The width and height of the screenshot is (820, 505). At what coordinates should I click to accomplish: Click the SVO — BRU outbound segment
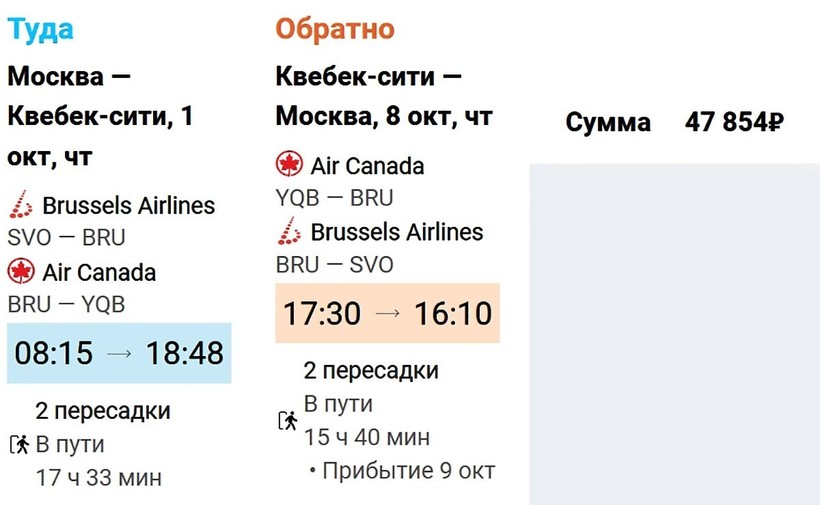(x=66, y=238)
